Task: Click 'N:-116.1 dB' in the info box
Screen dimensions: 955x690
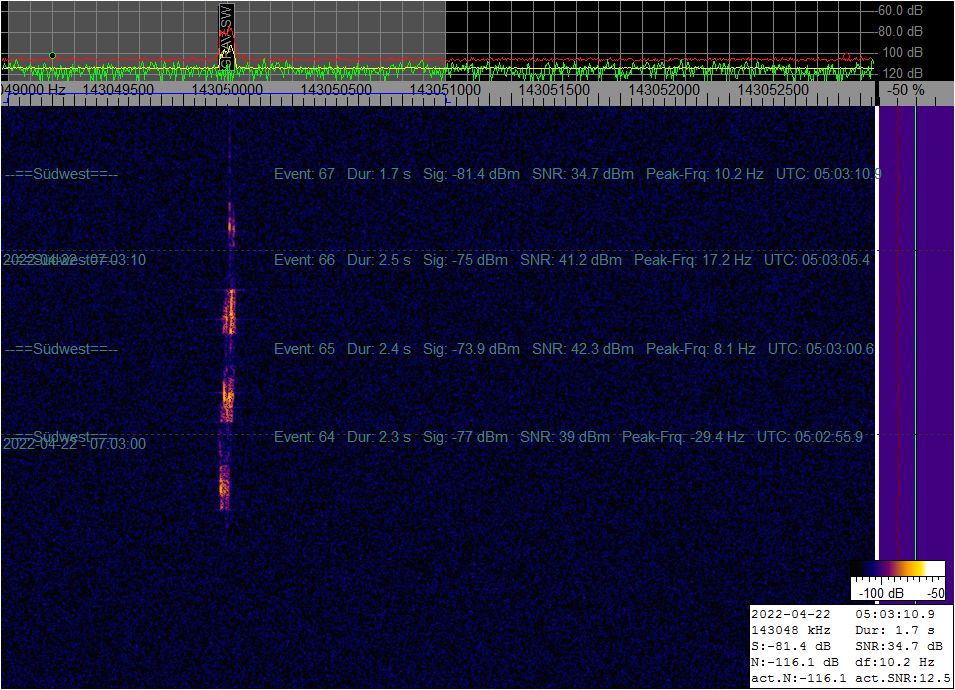Action: [x=794, y=661]
